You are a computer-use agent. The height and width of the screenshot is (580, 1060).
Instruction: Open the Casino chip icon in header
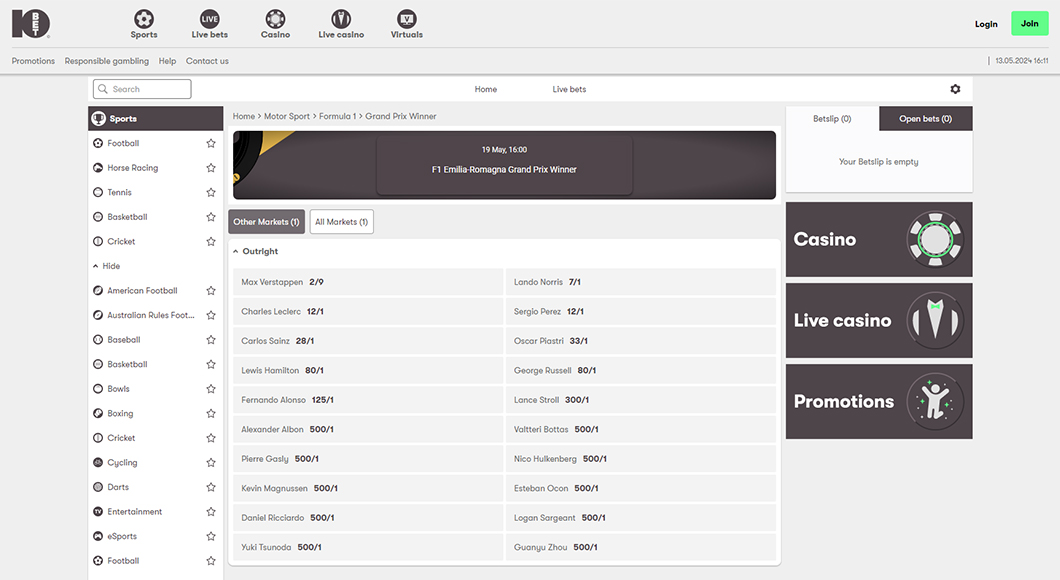tap(275, 20)
